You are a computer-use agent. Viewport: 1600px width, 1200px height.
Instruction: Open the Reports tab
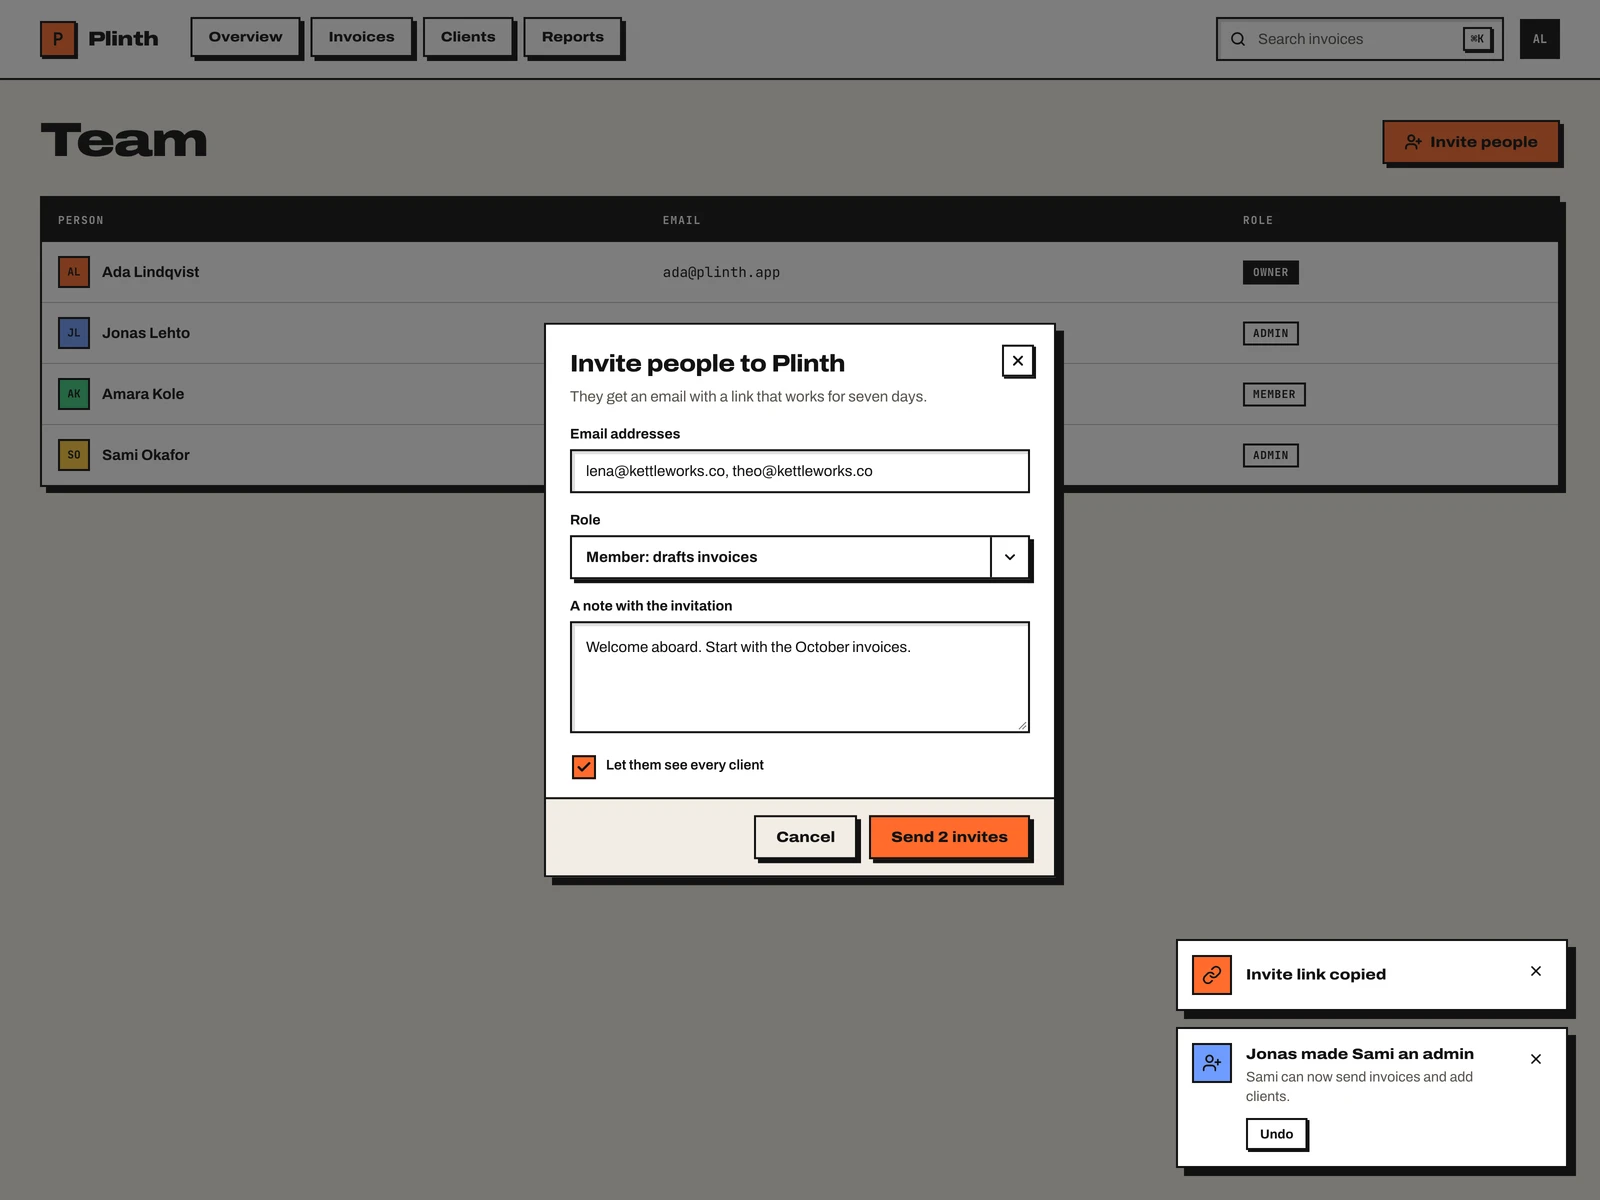click(573, 37)
